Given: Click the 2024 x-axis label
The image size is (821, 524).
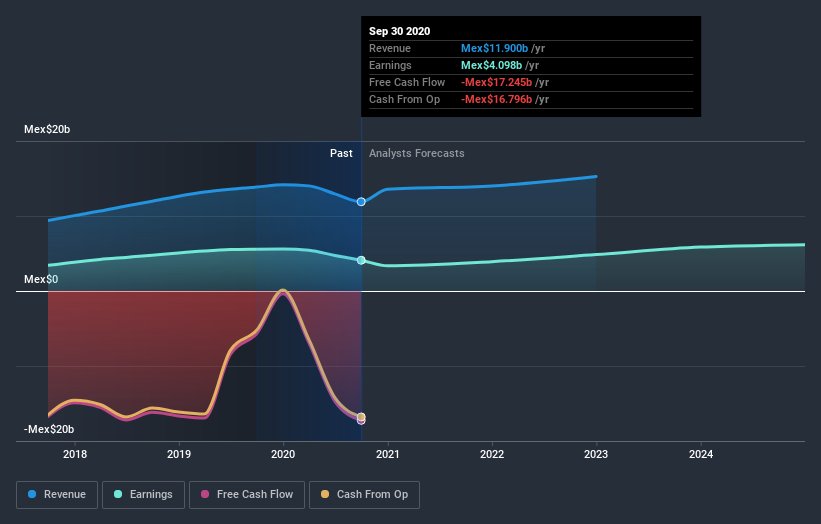Looking at the screenshot, I should [x=701, y=454].
